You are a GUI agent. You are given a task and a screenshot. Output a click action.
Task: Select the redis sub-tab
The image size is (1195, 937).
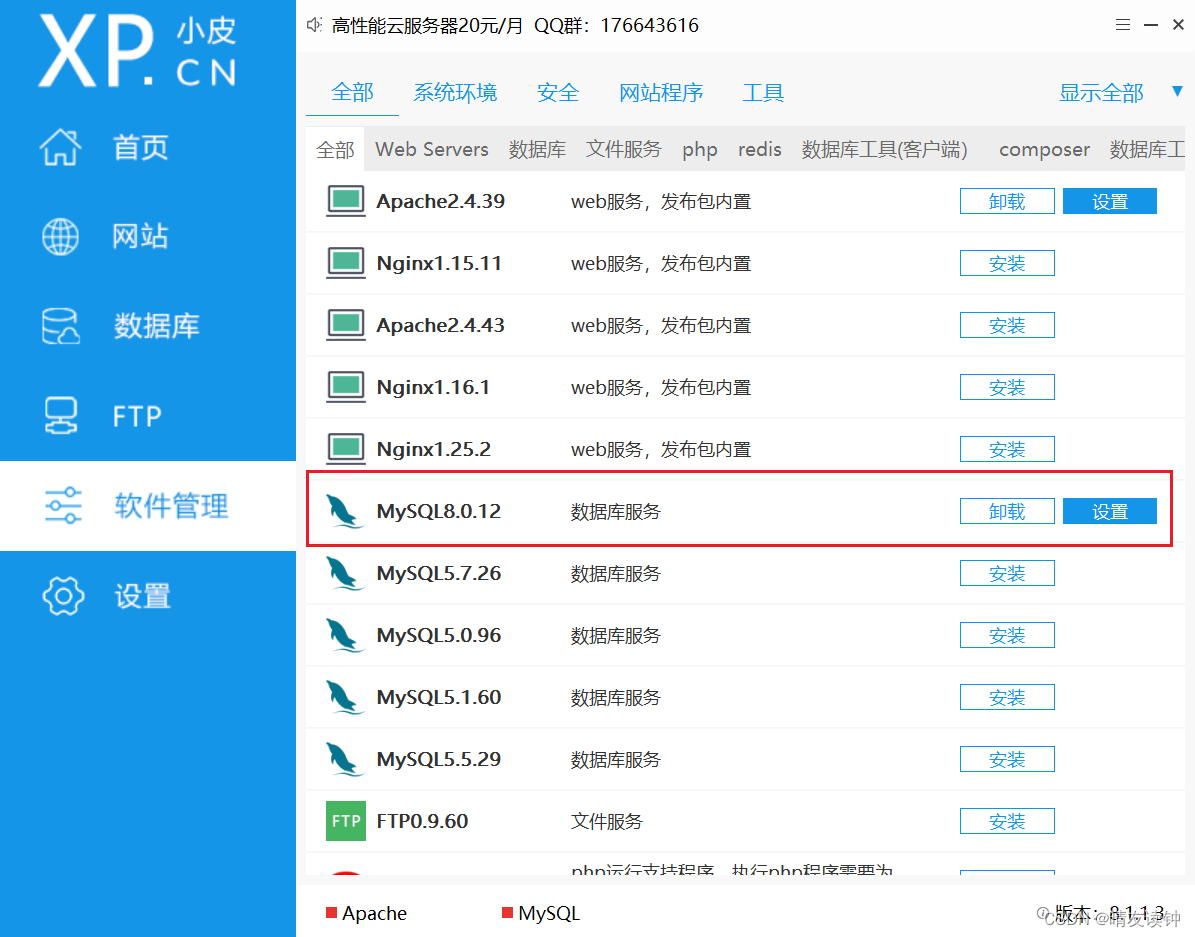[760, 149]
